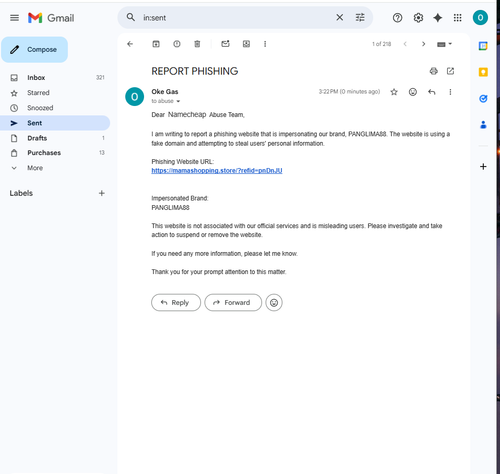Click the Forward button
500x474 pixels.
(233, 303)
